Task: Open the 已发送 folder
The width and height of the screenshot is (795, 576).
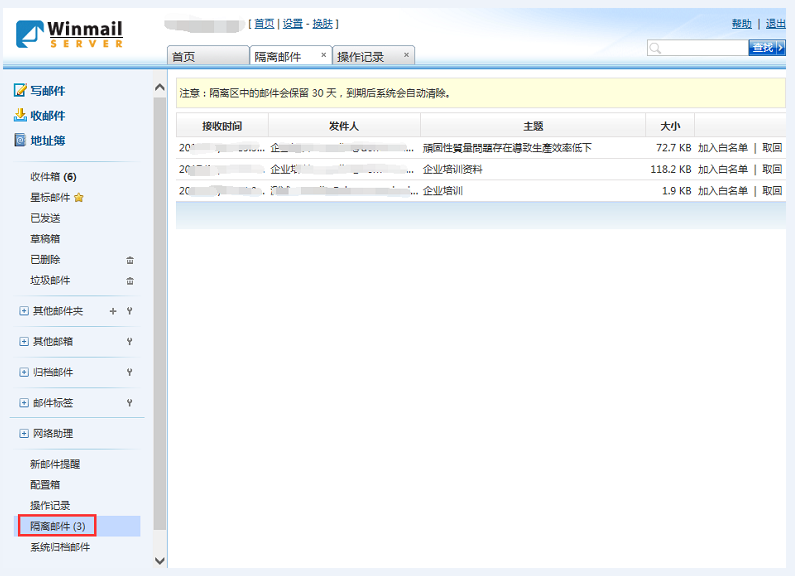Action: click(45, 219)
